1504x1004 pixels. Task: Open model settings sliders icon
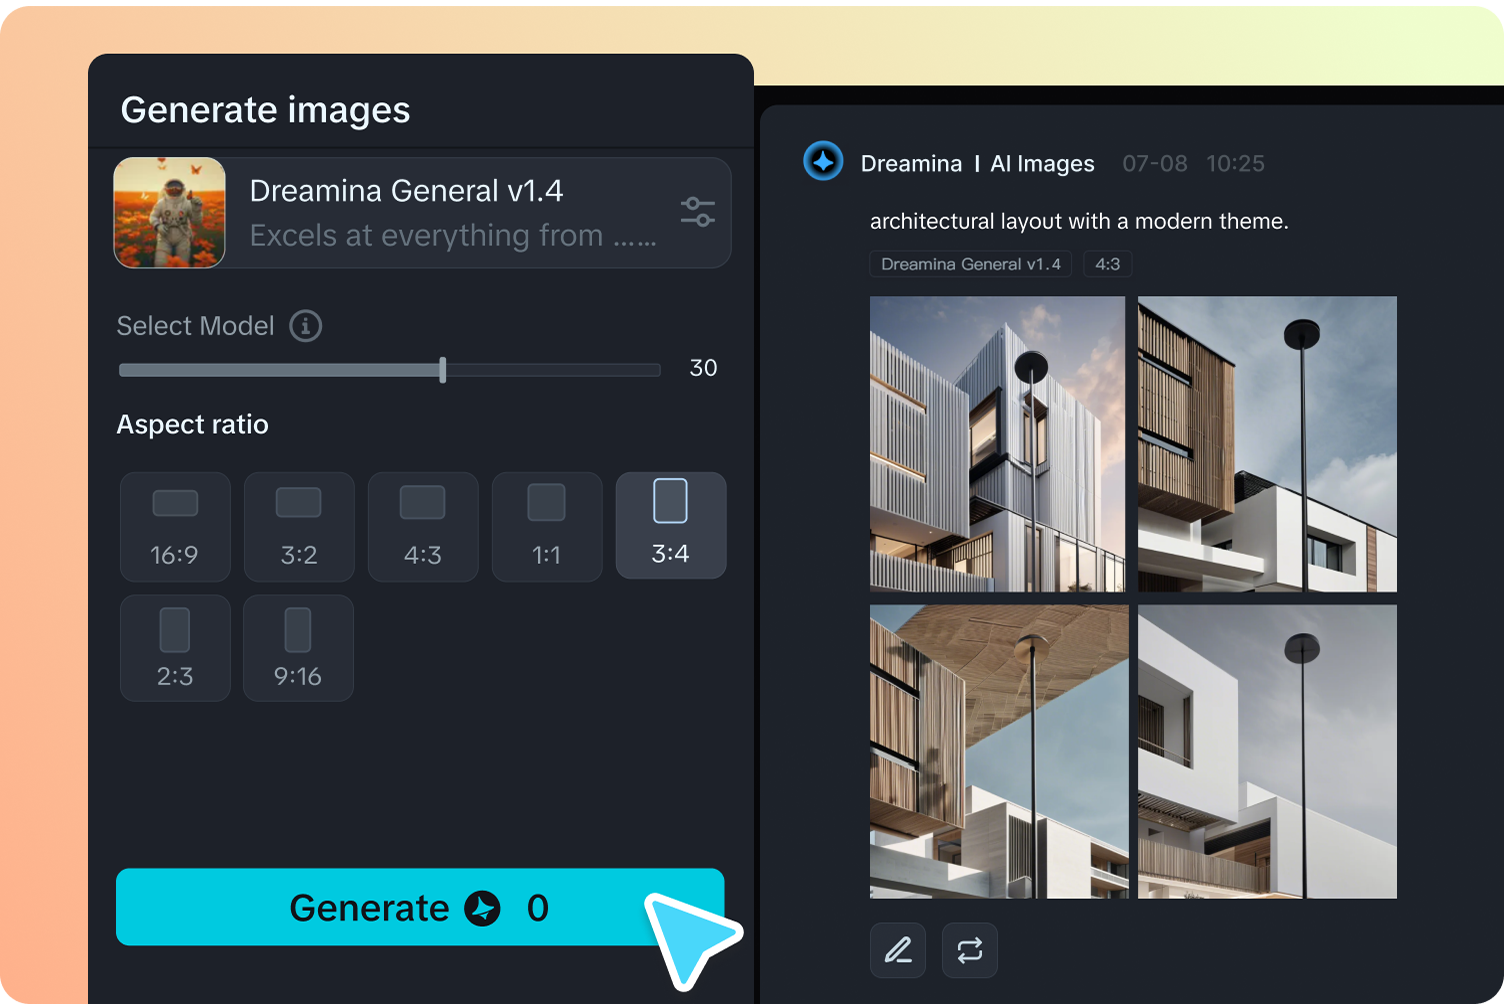[x=697, y=212]
